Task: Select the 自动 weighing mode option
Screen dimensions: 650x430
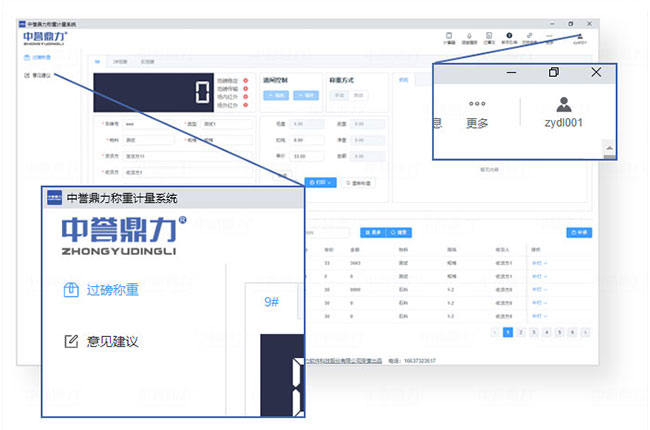Action: tap(358, 95)
